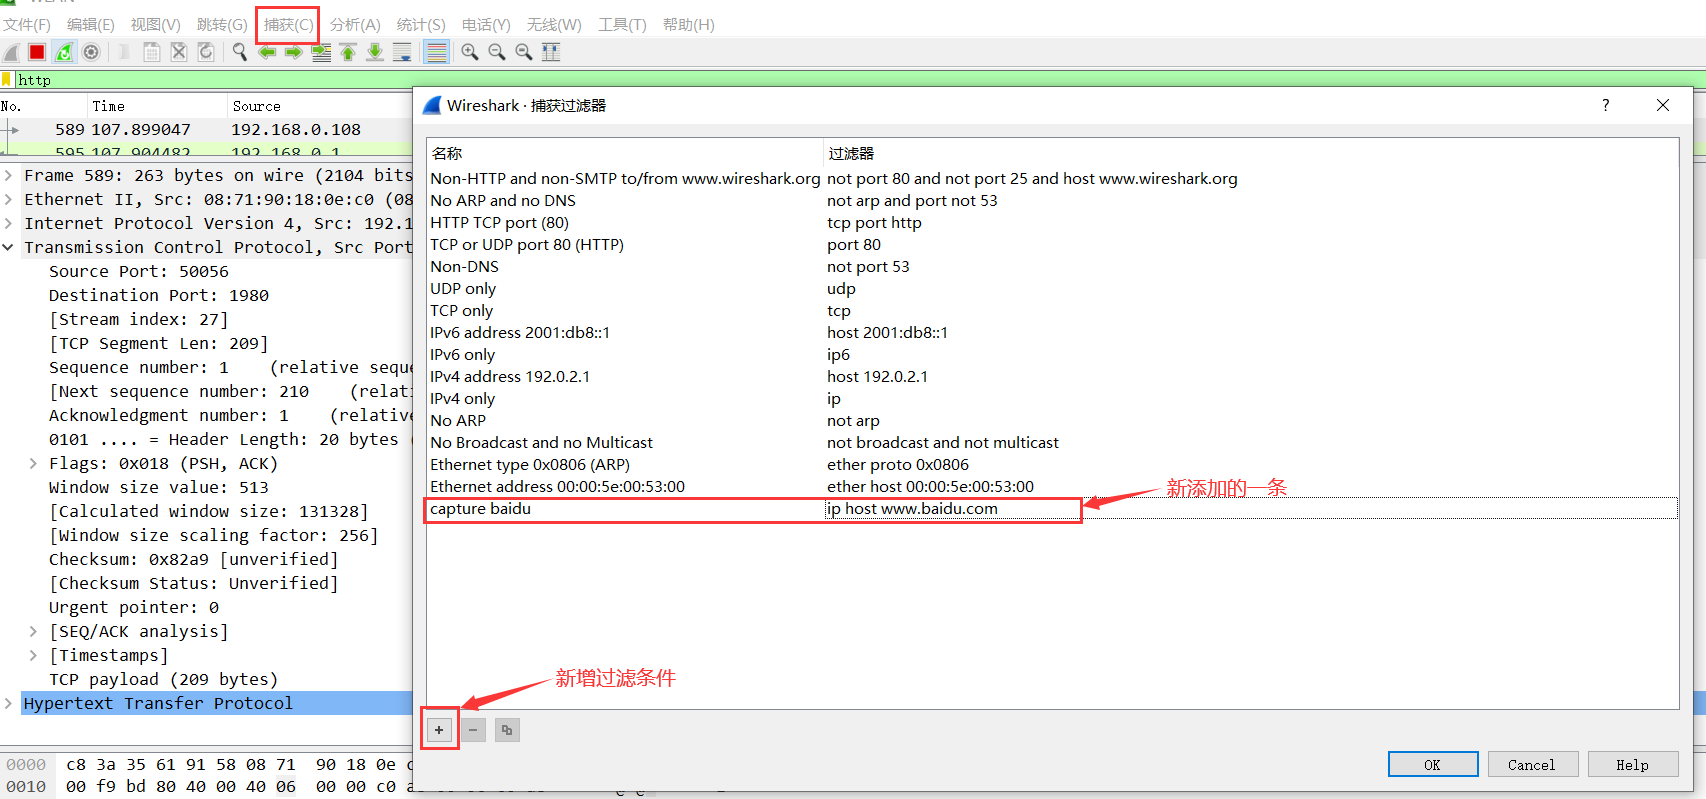
Task: Confirm the filter dialog with OK
Action: point(1432,765)
